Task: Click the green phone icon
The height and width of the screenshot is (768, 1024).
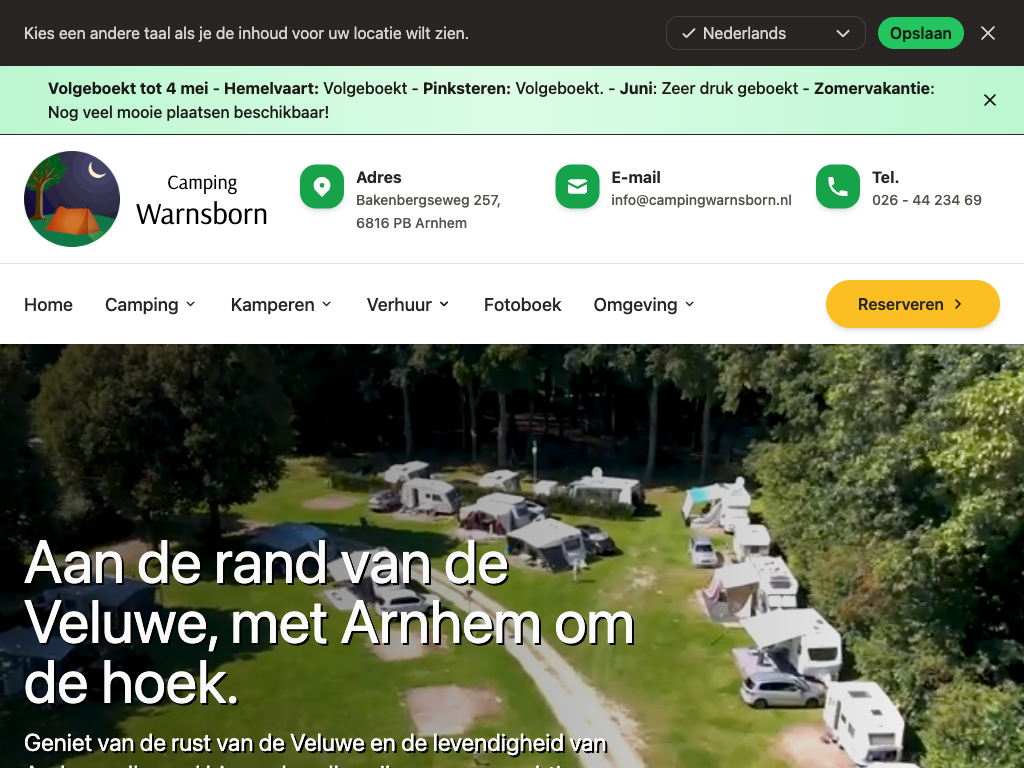Action: tap(837, 187)
